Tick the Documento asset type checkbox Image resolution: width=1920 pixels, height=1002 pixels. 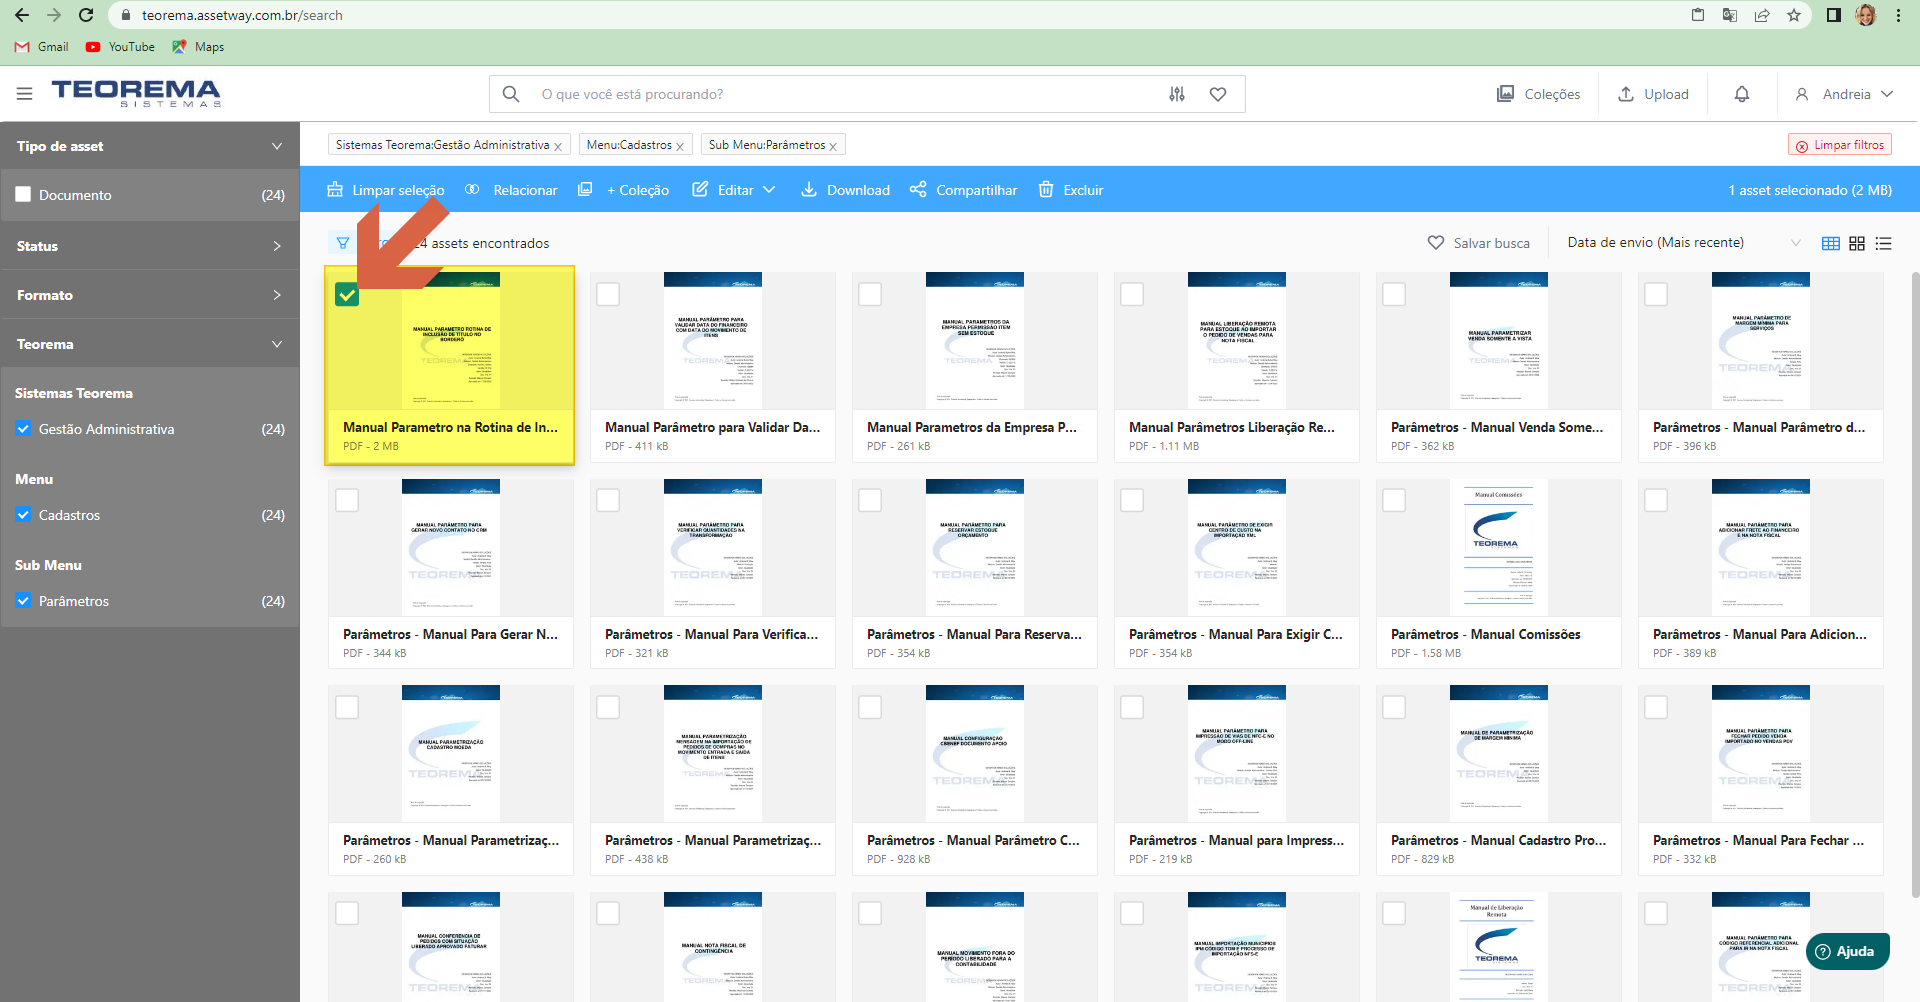(24, 195)
